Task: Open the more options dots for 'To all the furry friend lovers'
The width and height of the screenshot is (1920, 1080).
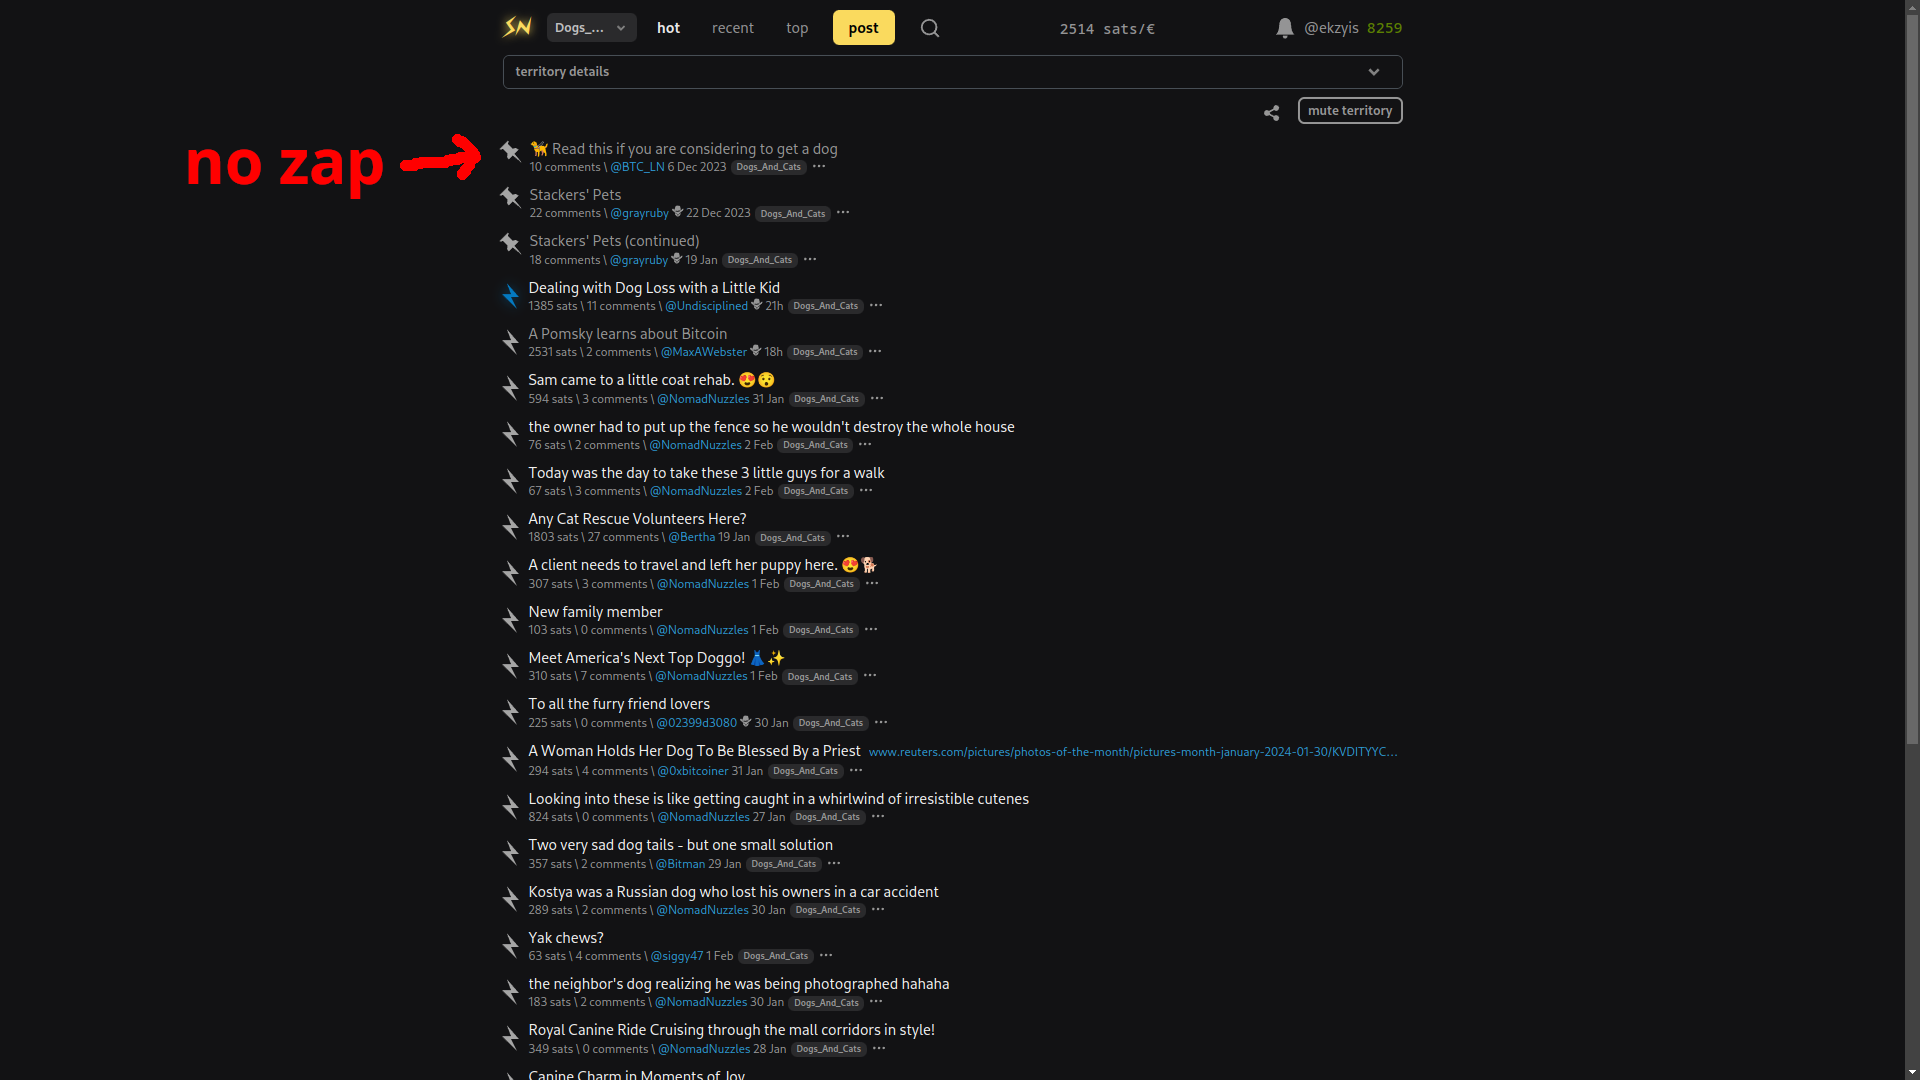Action: pos(881,722)
